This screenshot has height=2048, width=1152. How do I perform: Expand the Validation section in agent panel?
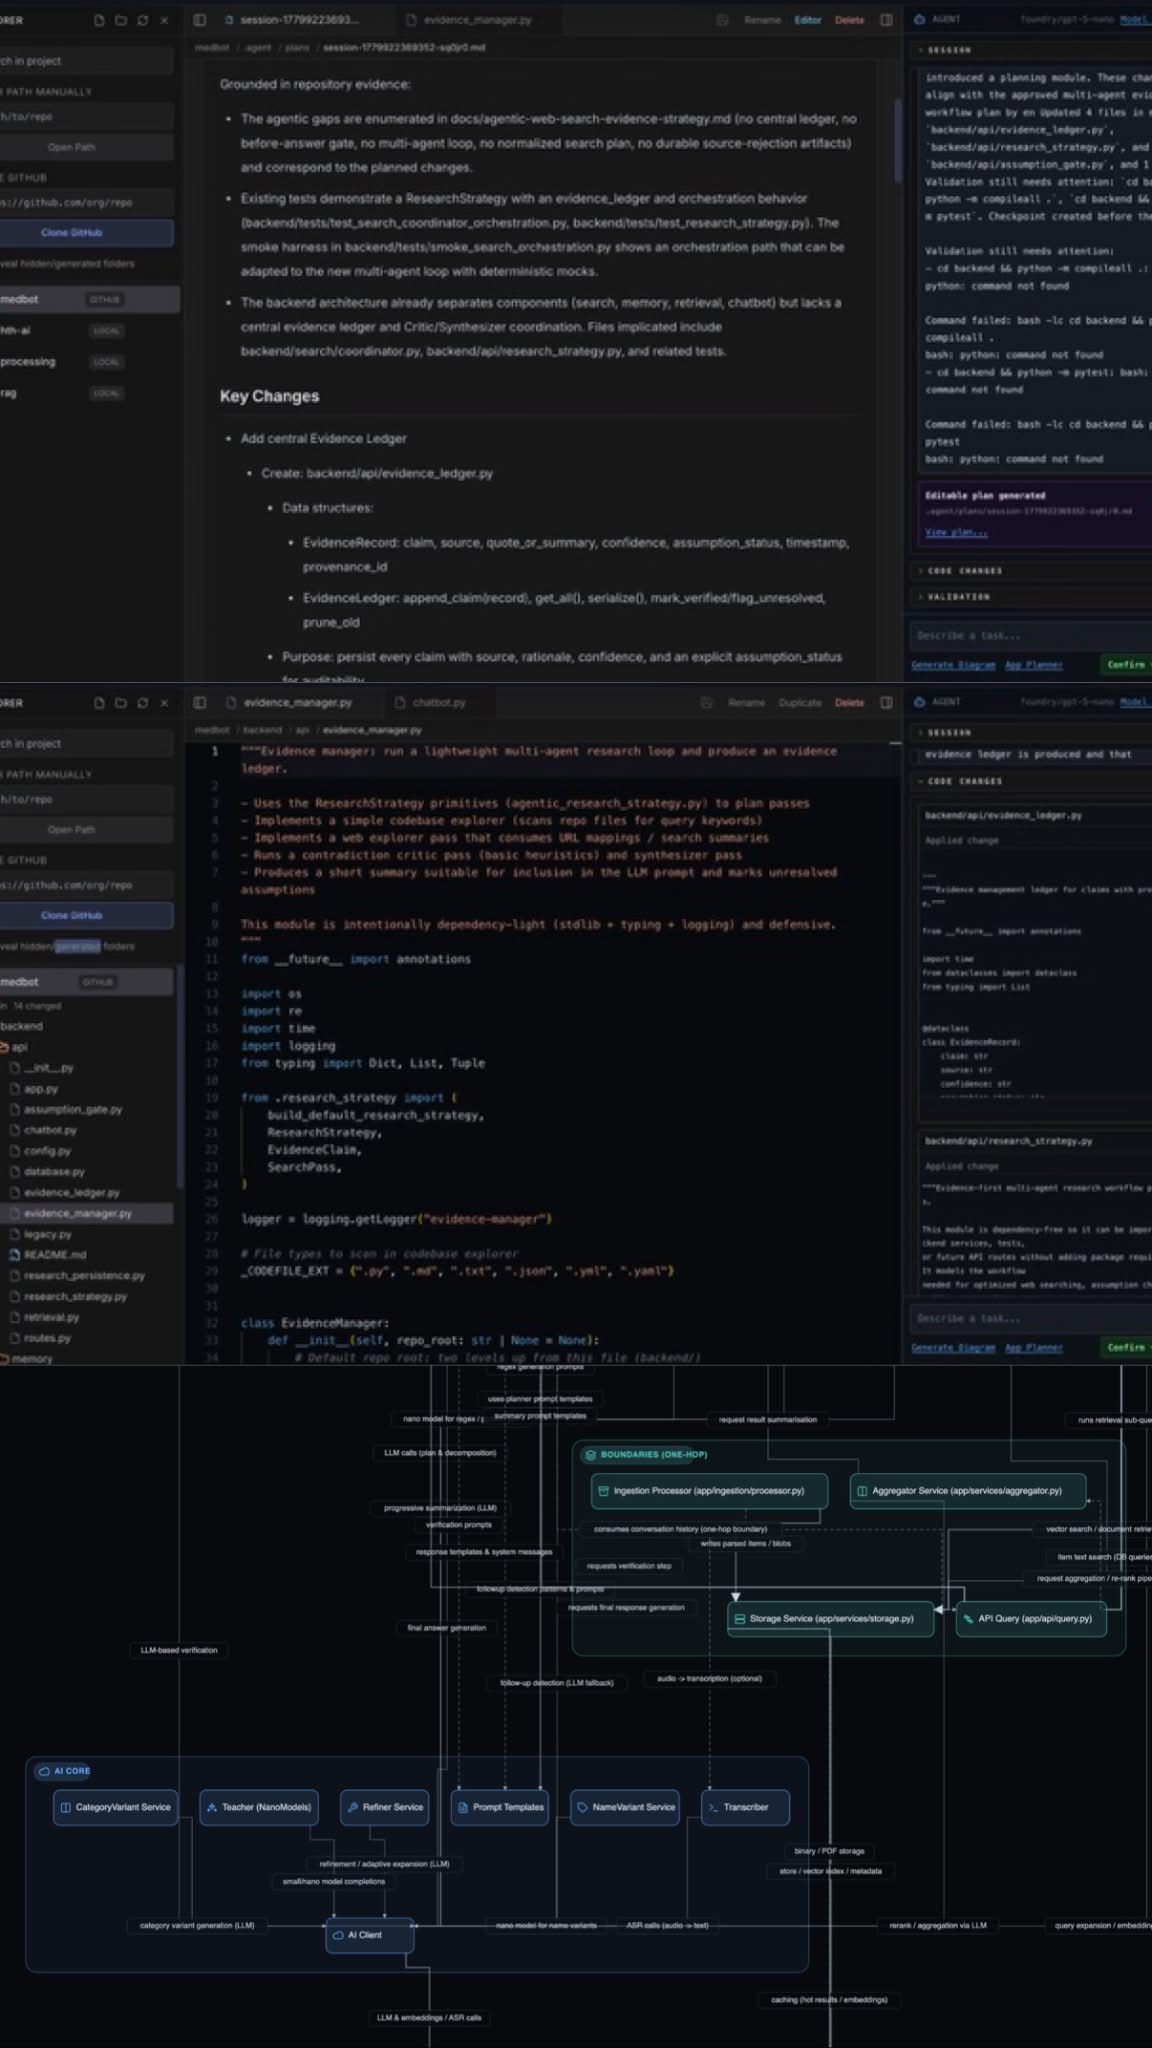point(958,596)
